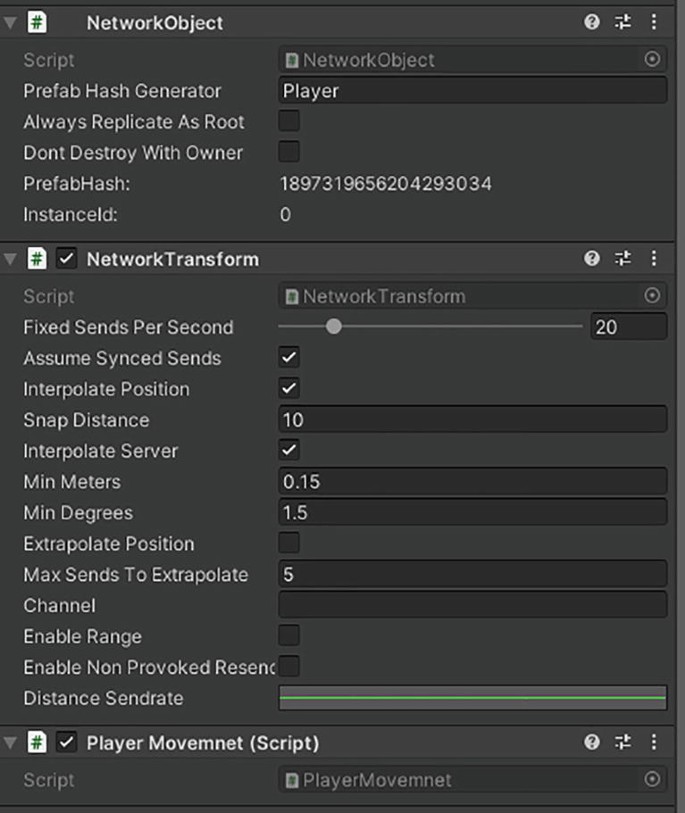This screenshot has width=685, height=813.
Task: Open Player Movemnet preset sliders icon
Action: click(x=623, y=742)
